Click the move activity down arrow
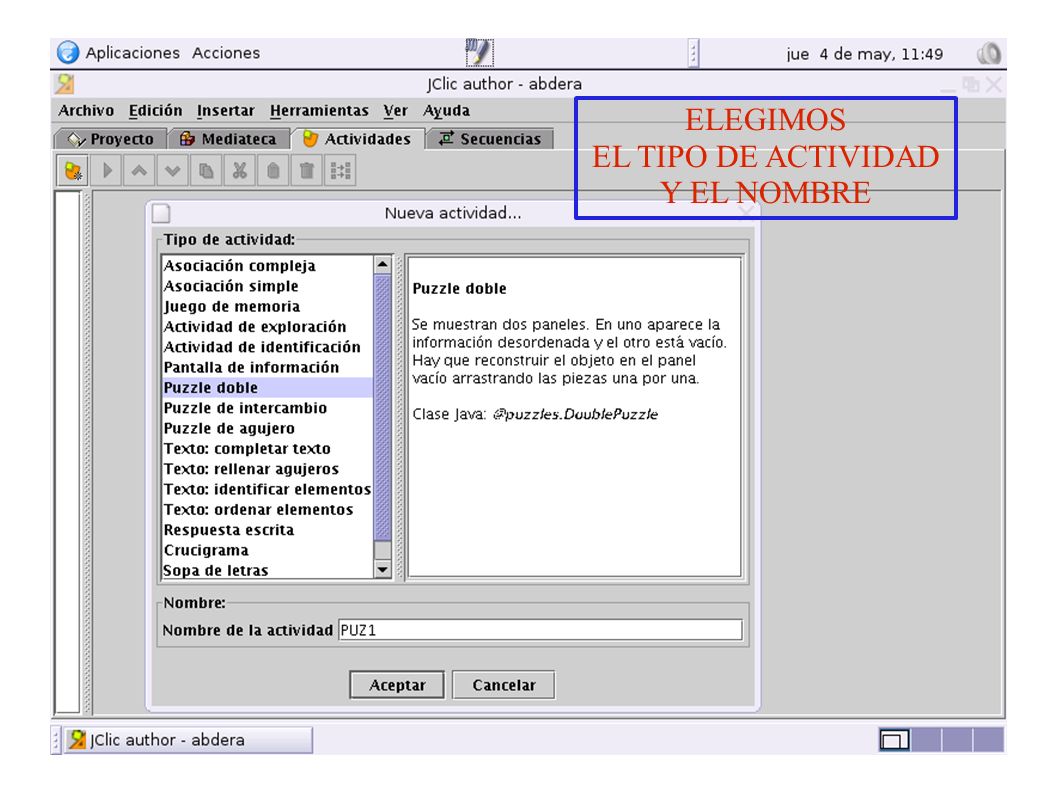The image size is (1058, 793). pos(172,171)
